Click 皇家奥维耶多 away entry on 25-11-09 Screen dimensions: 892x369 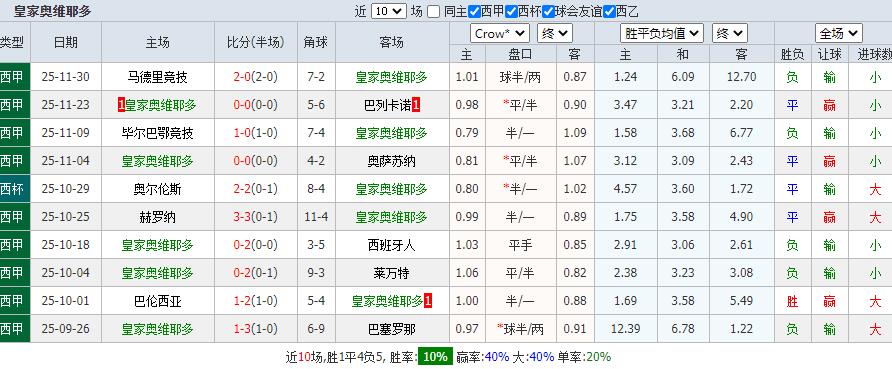(x=391, y=133)
